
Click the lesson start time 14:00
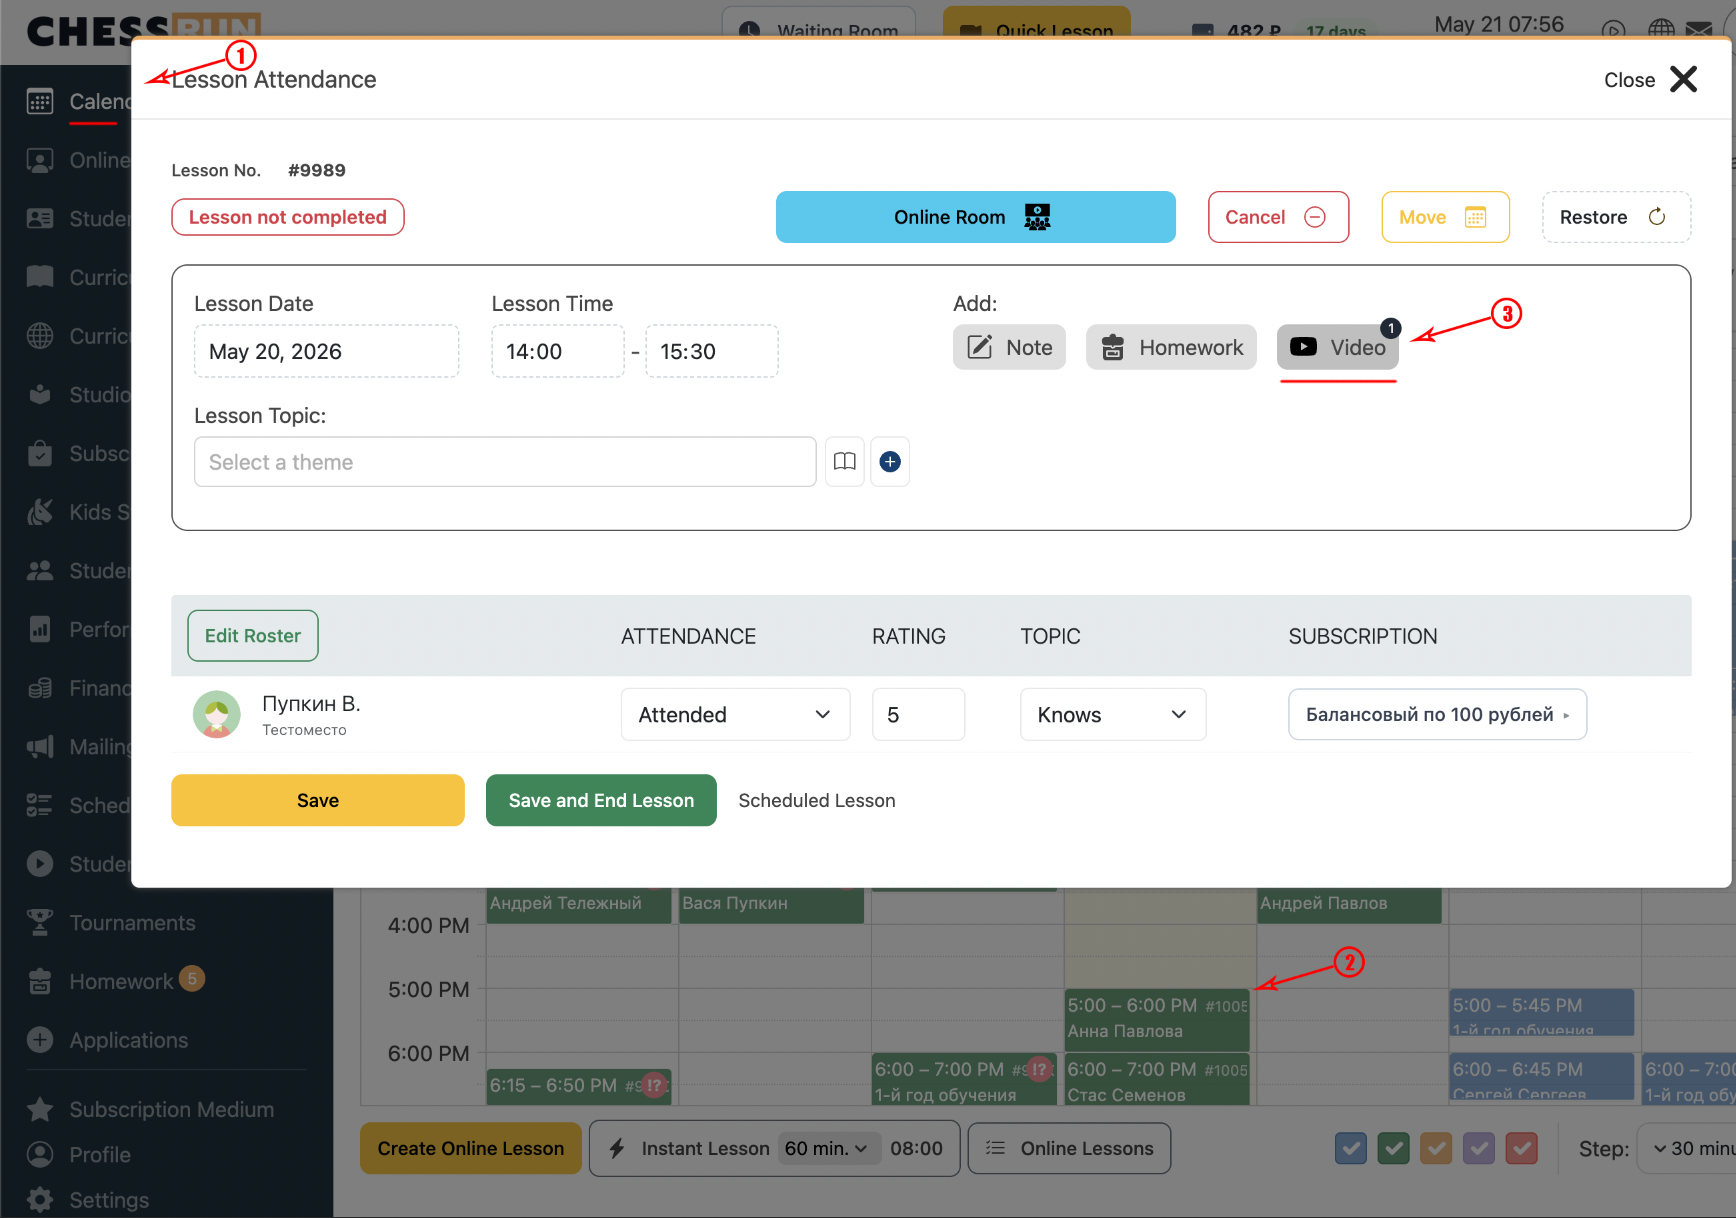557,351
